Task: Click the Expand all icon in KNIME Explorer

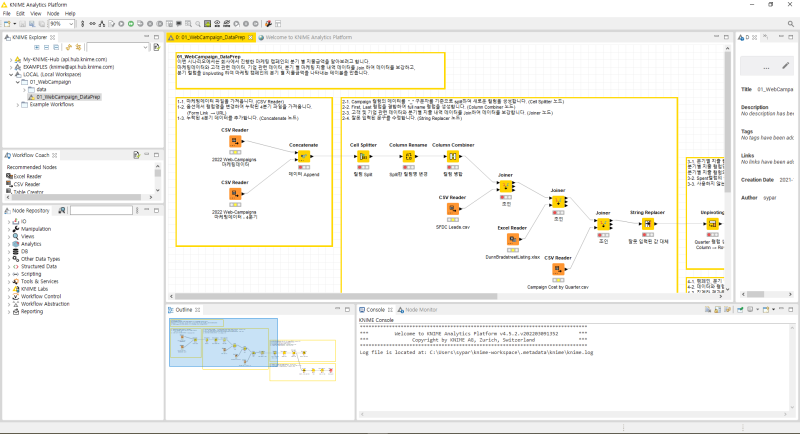Action: [37, 47]
